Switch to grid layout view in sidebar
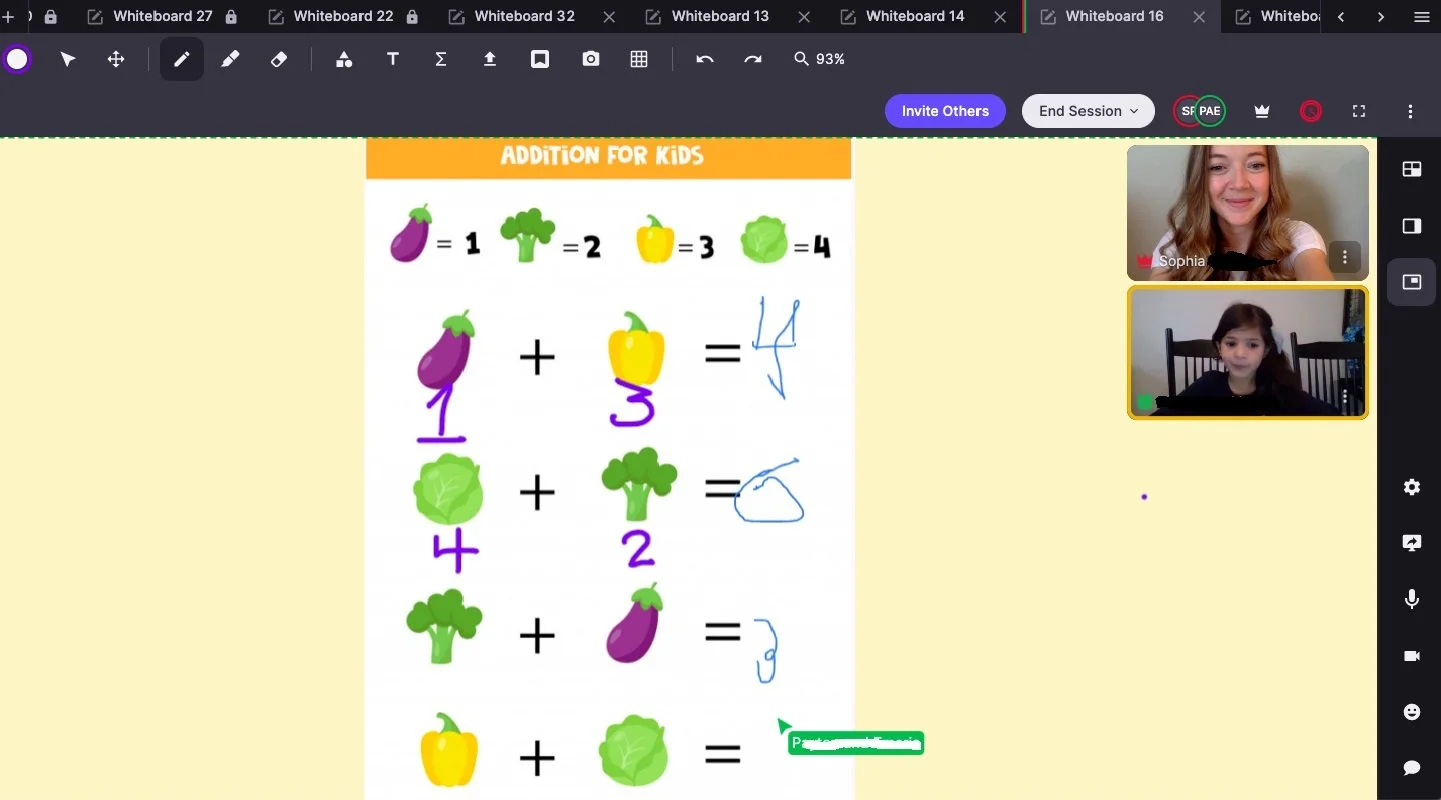Viewport: 1441px width, 800px height. click(x=1411, y=169)
